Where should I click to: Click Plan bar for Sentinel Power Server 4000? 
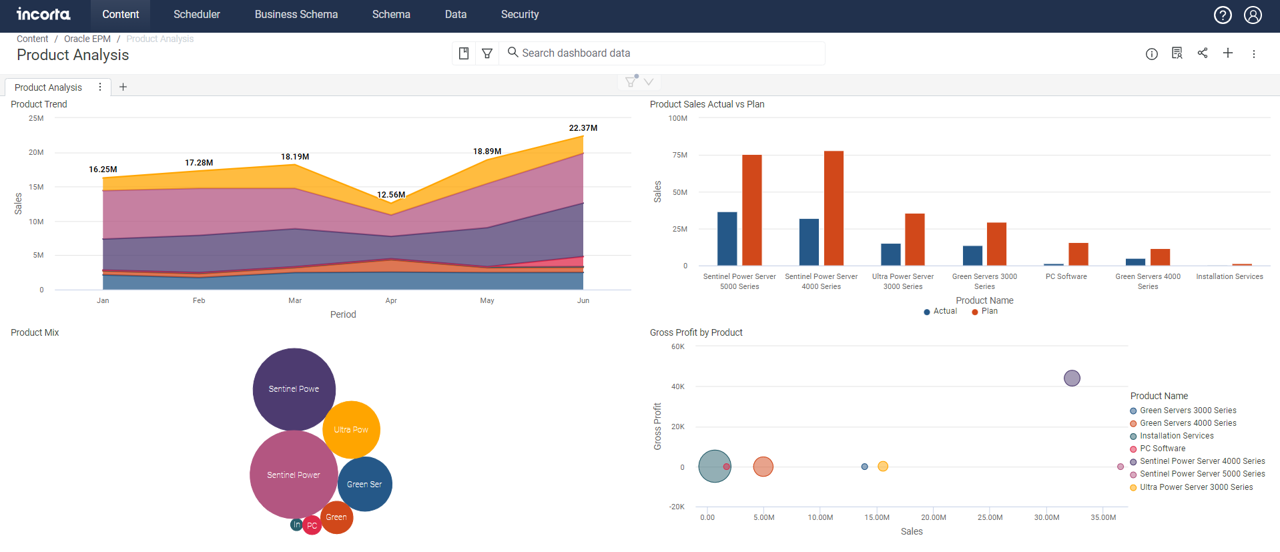coord(834,208)
